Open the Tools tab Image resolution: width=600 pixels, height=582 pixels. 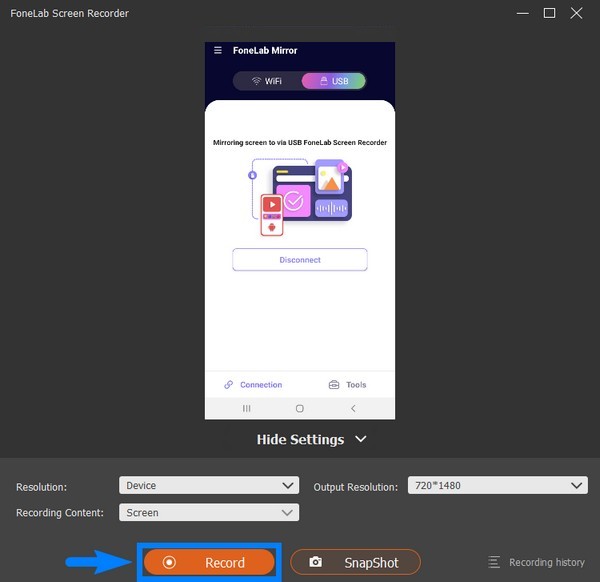click(x=347, y=385)
